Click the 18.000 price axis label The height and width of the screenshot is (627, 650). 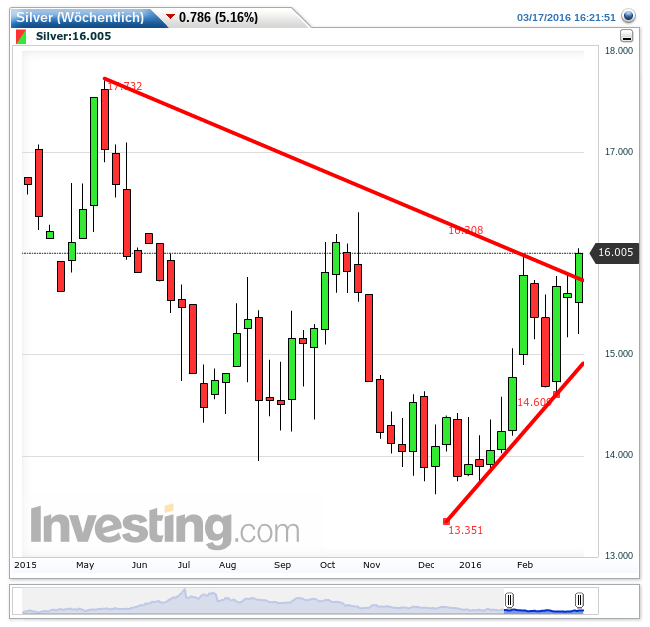tap(618, 51)
